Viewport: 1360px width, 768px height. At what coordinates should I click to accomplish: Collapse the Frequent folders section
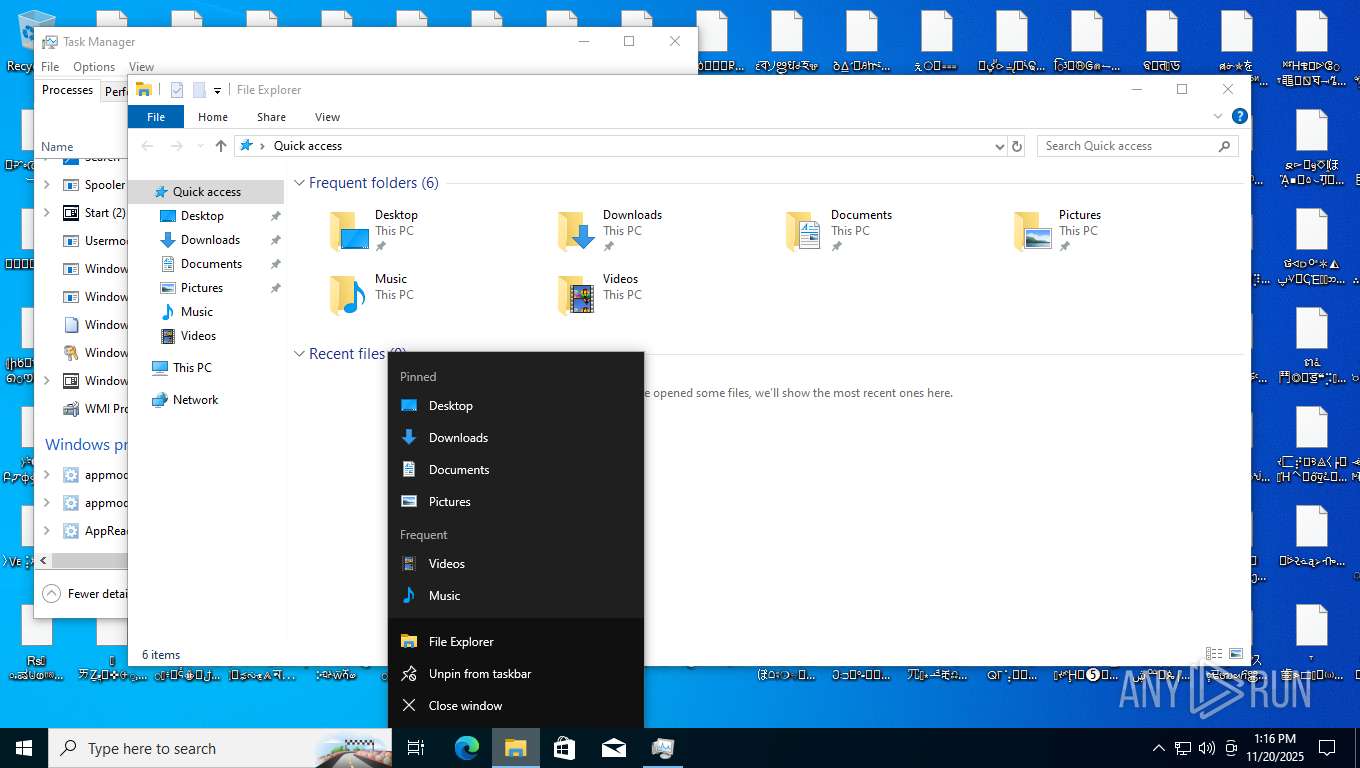click(299, 183)
